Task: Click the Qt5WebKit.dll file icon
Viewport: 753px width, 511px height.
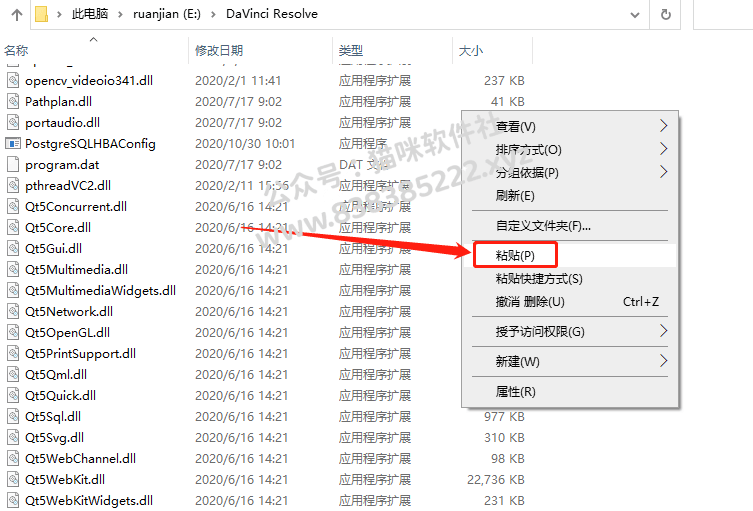Action: click(13, 479)
